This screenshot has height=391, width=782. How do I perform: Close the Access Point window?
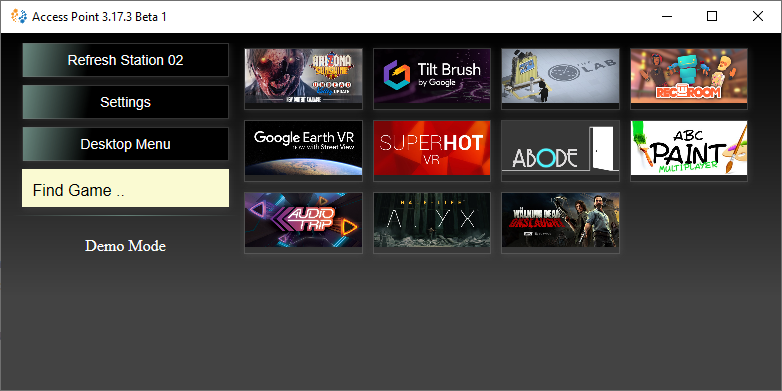[758, 16]
